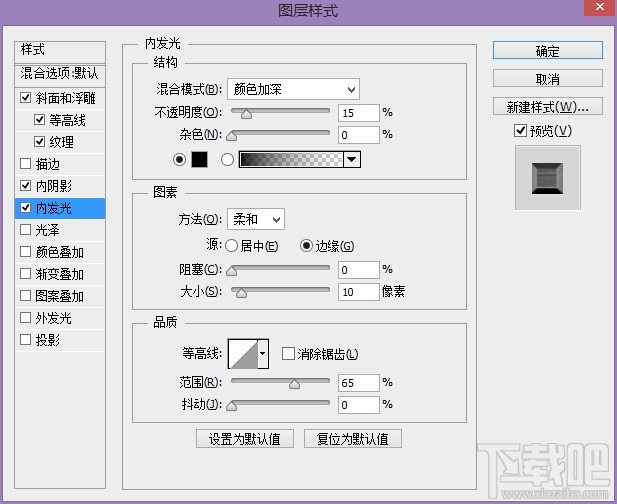Choose 边缘 as glow source
The image size is (617, 504).
click(x=306, y=246)
